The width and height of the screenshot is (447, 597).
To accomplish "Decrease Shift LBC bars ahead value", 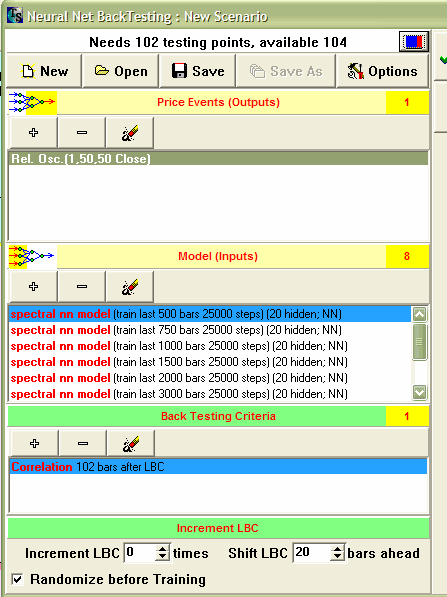I will (x=337, y=557).
